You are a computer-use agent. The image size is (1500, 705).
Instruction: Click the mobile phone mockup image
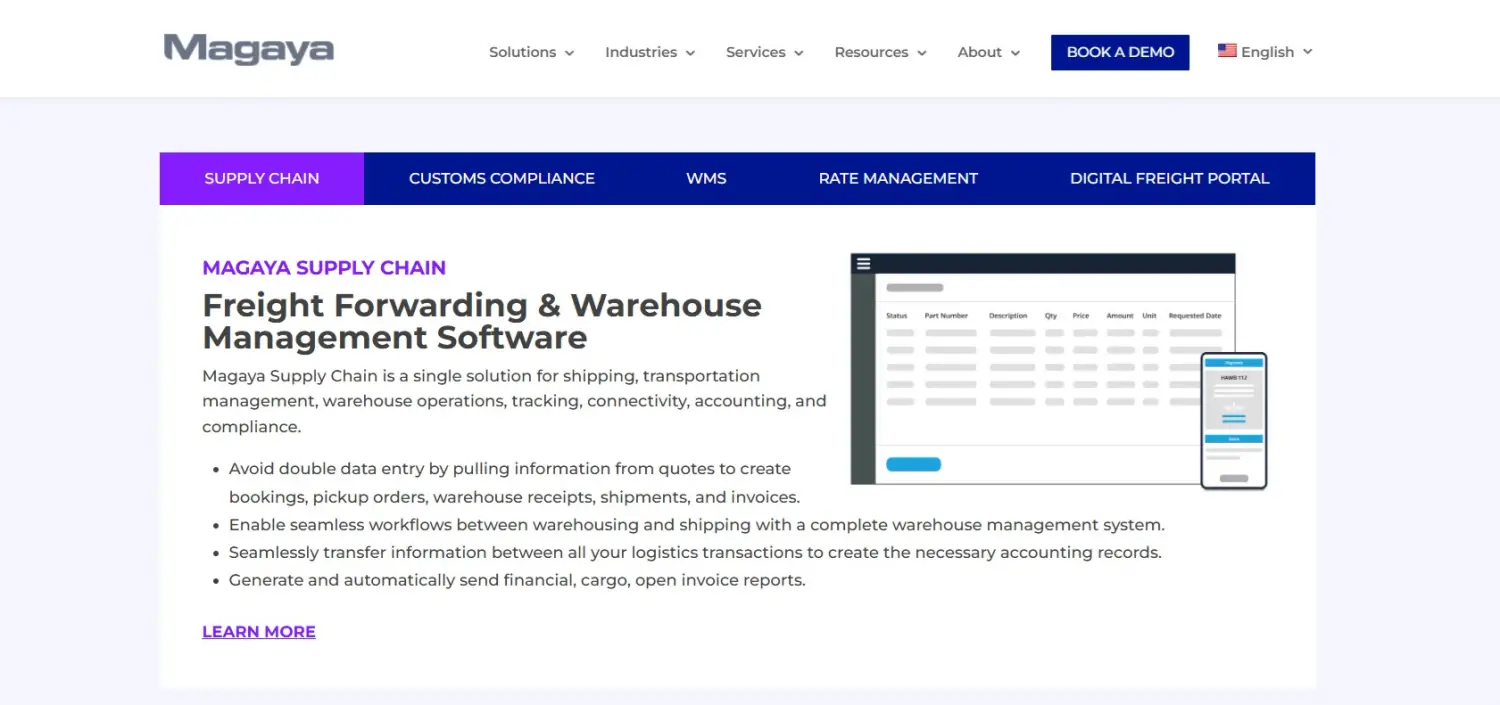[x=1234, y=421]
